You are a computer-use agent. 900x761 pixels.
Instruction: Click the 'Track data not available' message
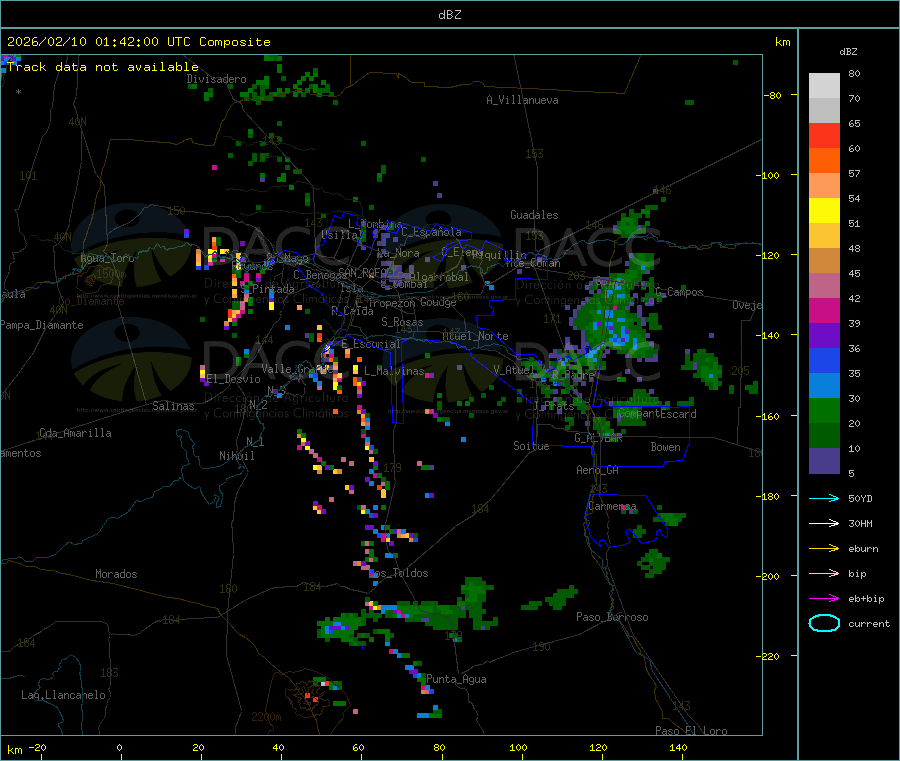click(x=103, y=67)
